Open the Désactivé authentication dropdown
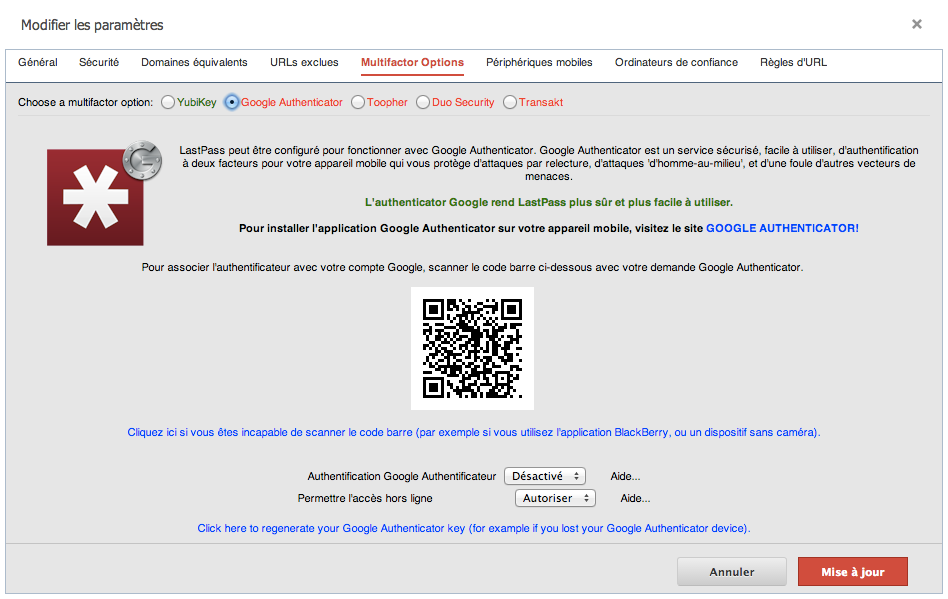The image size is (948, 599). pyautogui.click(x=545, y=476)
